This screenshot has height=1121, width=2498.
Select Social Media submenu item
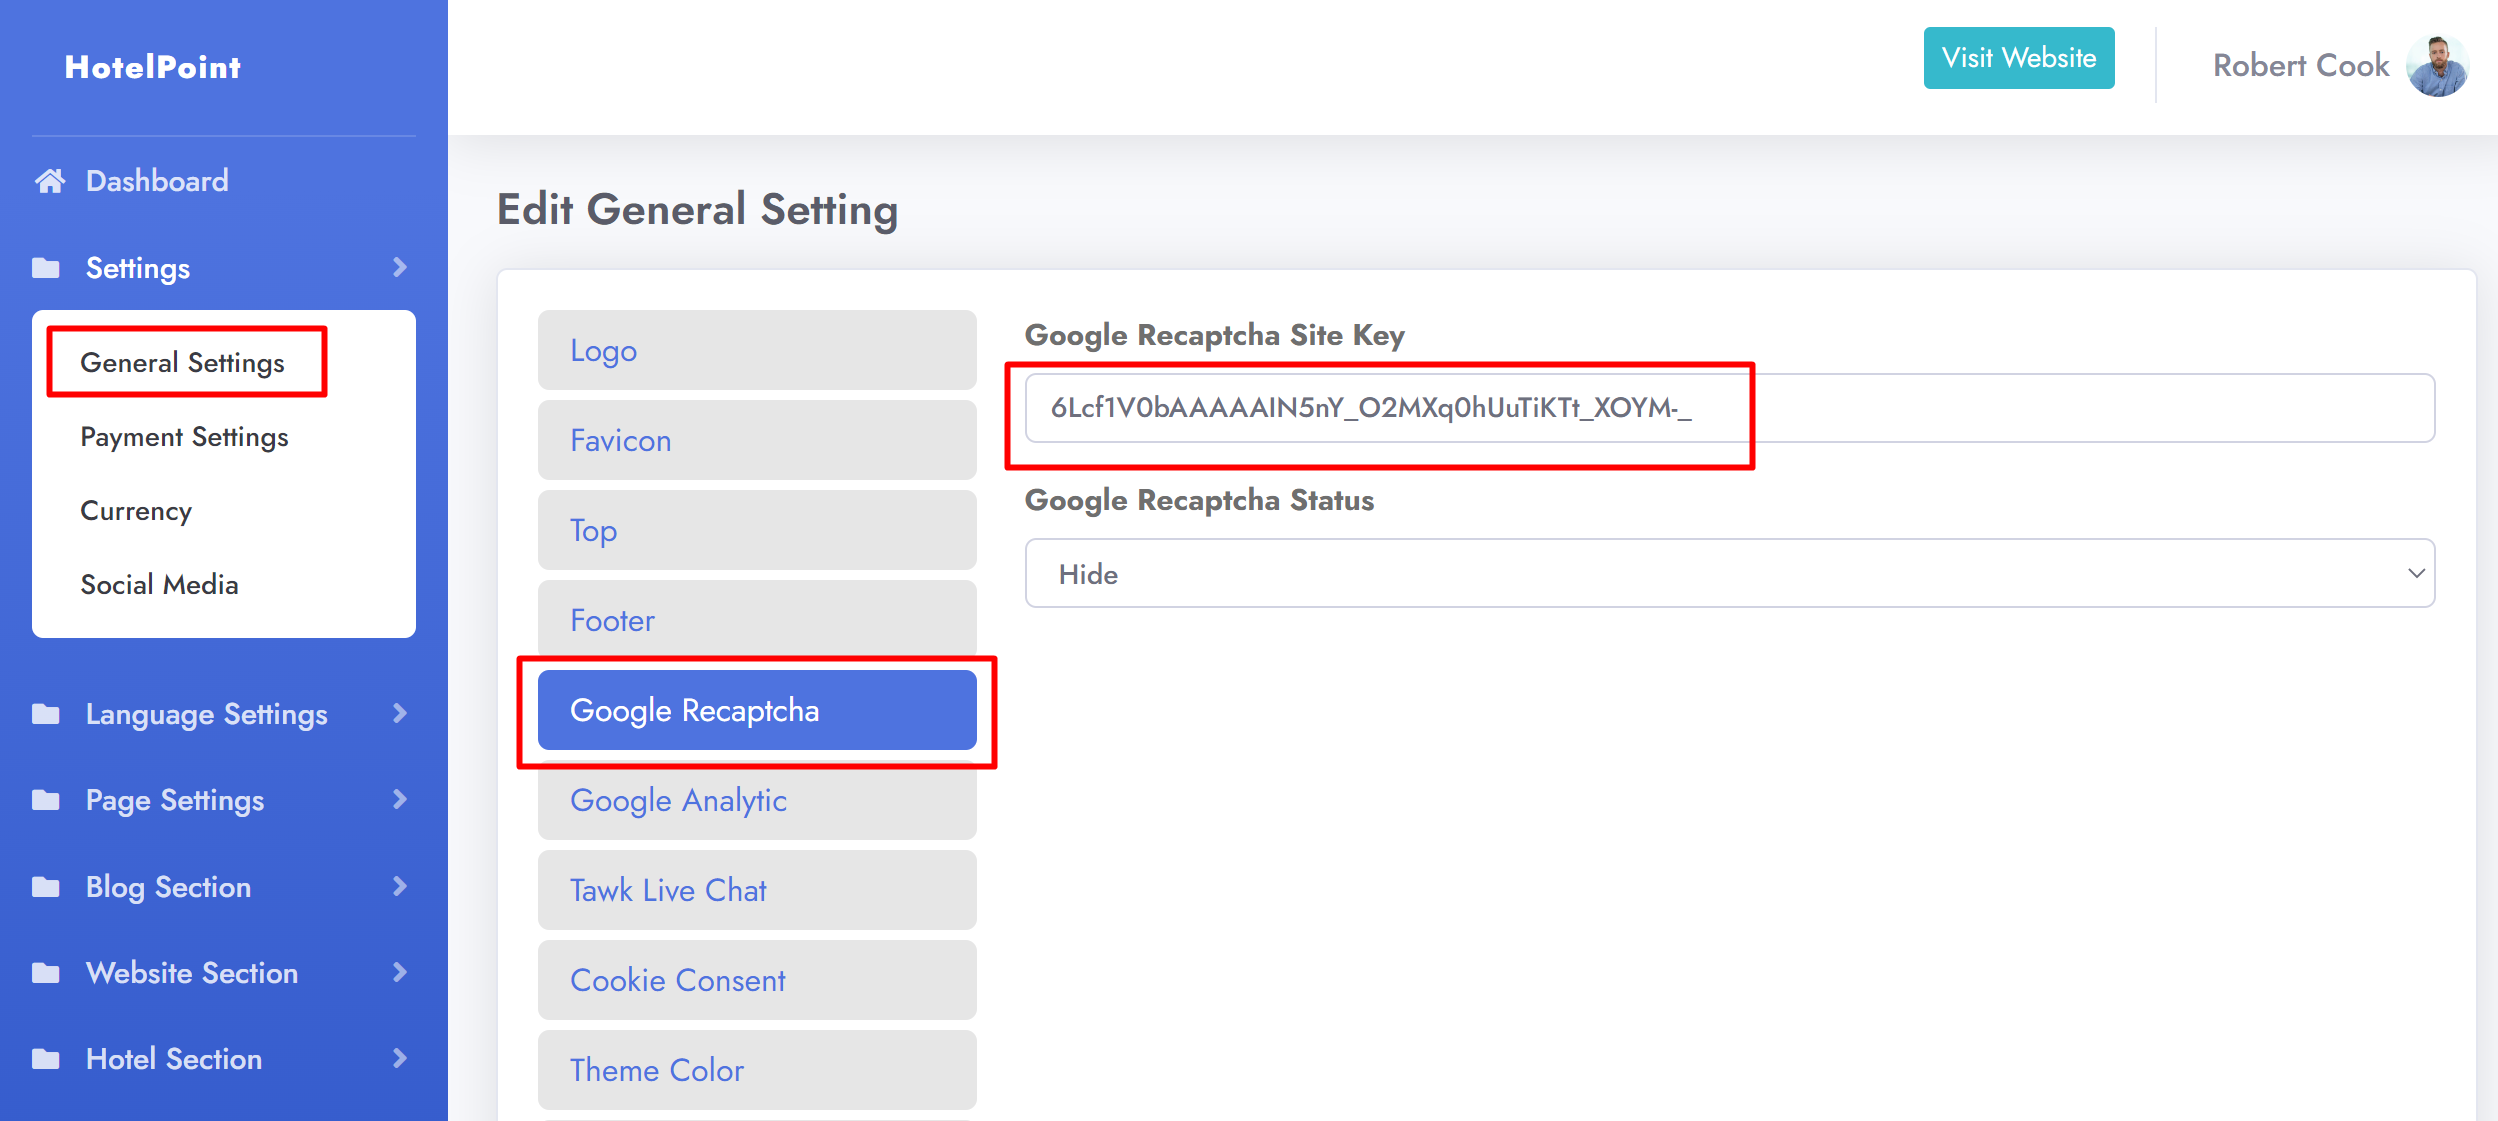(160, 585)
